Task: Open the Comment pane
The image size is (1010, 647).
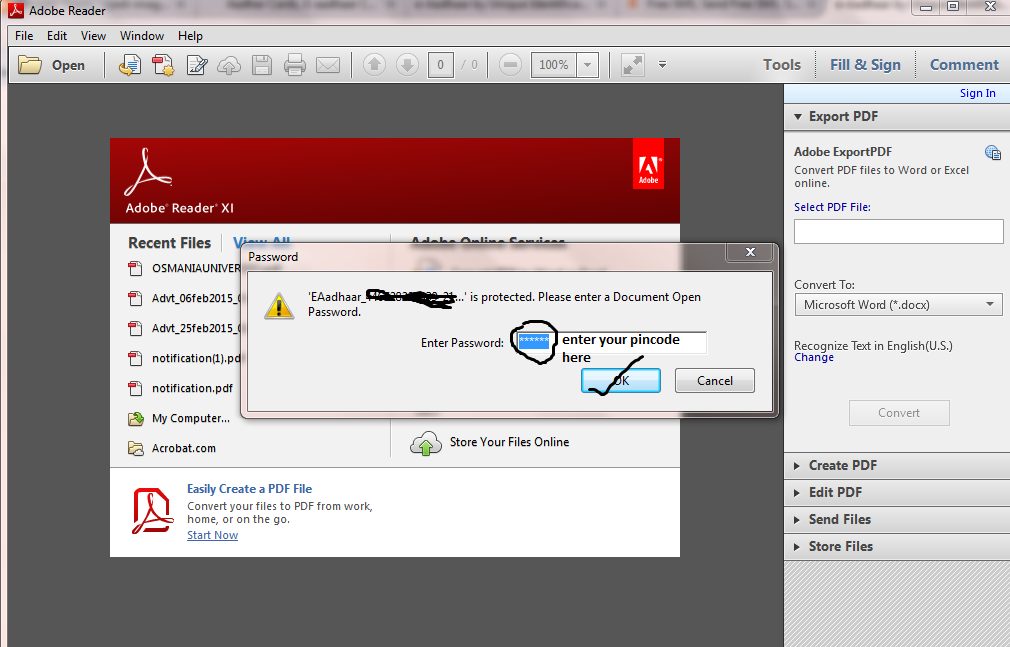Action: [964, 65]
